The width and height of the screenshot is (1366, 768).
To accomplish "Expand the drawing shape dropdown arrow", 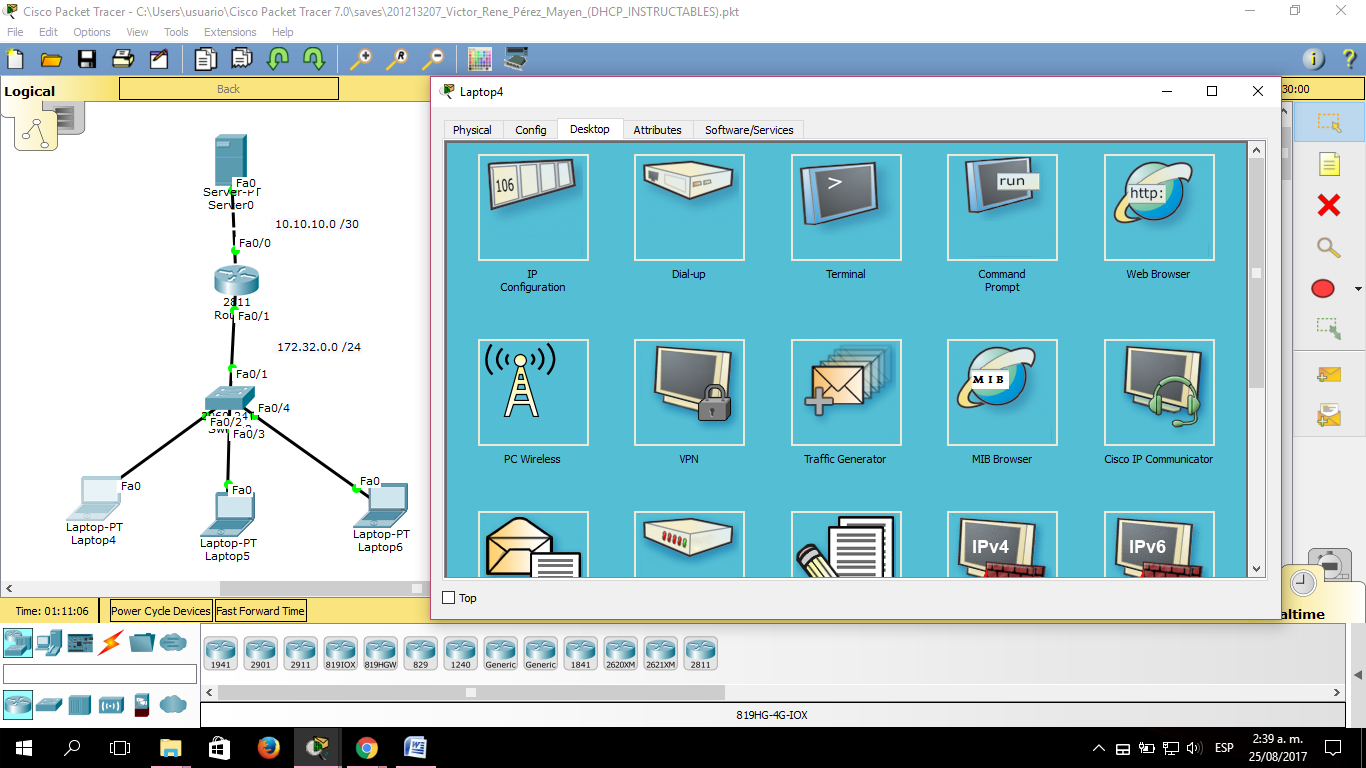I will pyautogui.click(x=1357, y=289).
